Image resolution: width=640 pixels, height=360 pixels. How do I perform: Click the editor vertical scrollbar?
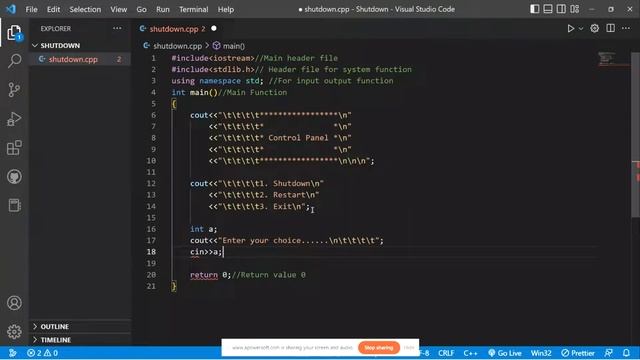pyautogui.click(x=635, y=135)
